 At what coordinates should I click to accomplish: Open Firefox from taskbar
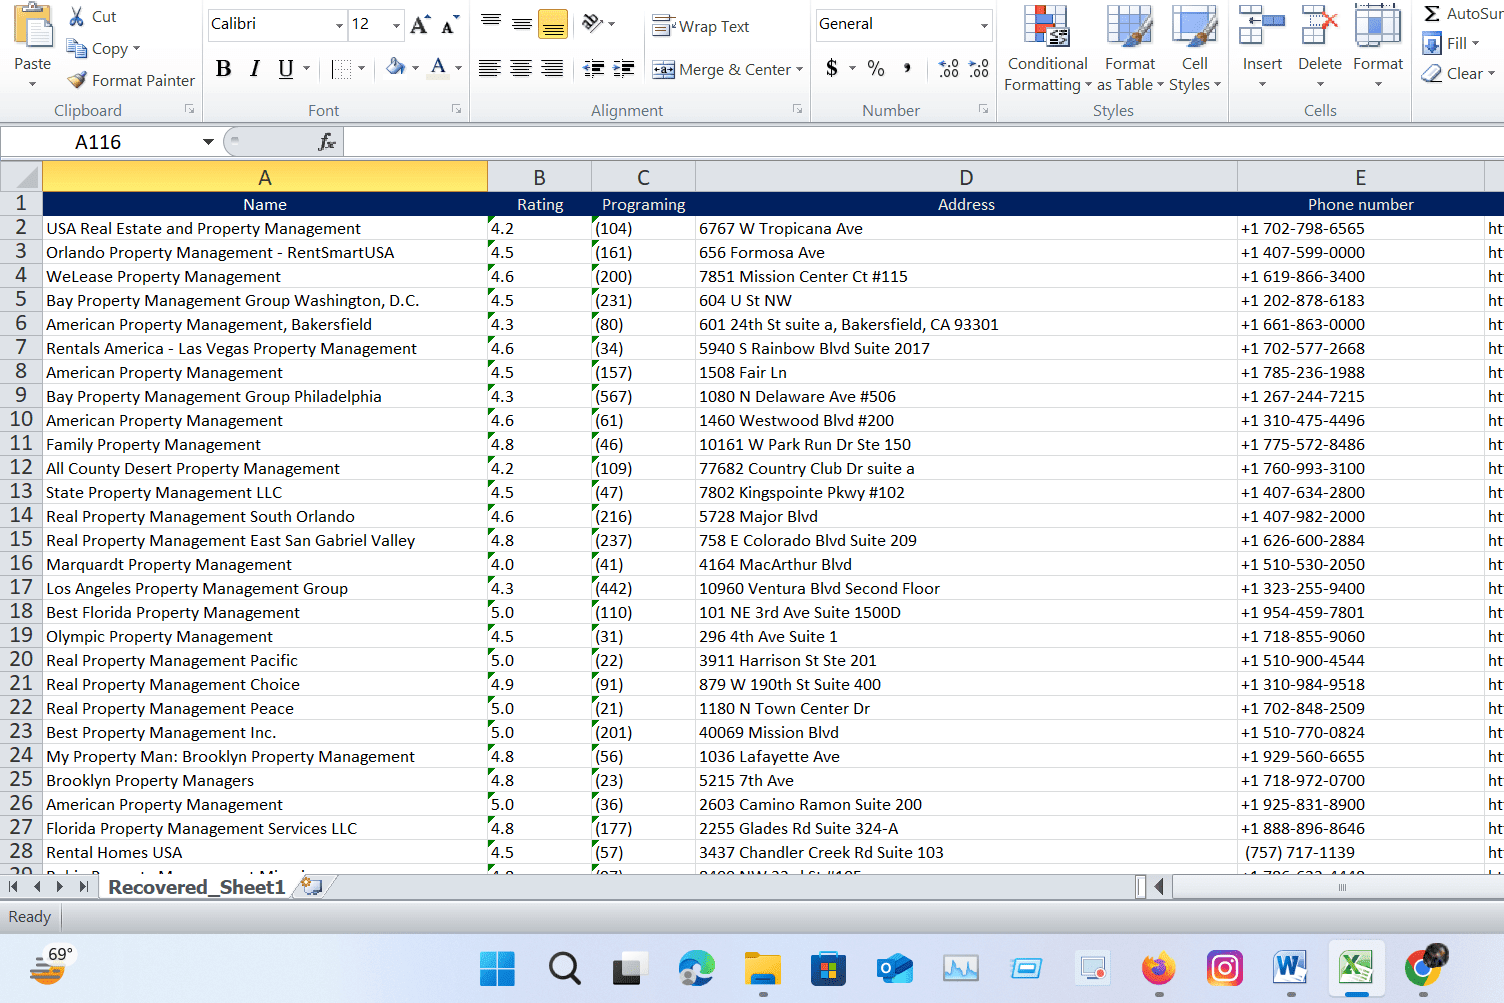coord(1159,968)
